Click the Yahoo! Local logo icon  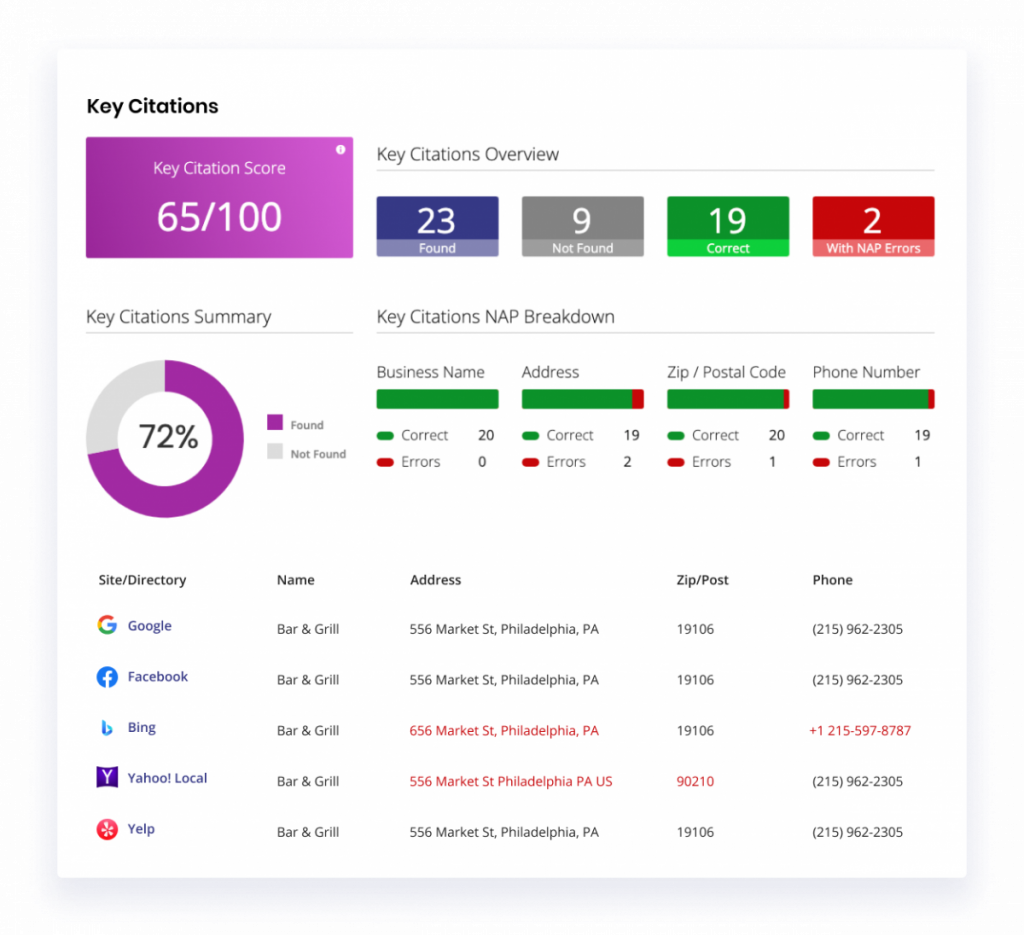107,777
